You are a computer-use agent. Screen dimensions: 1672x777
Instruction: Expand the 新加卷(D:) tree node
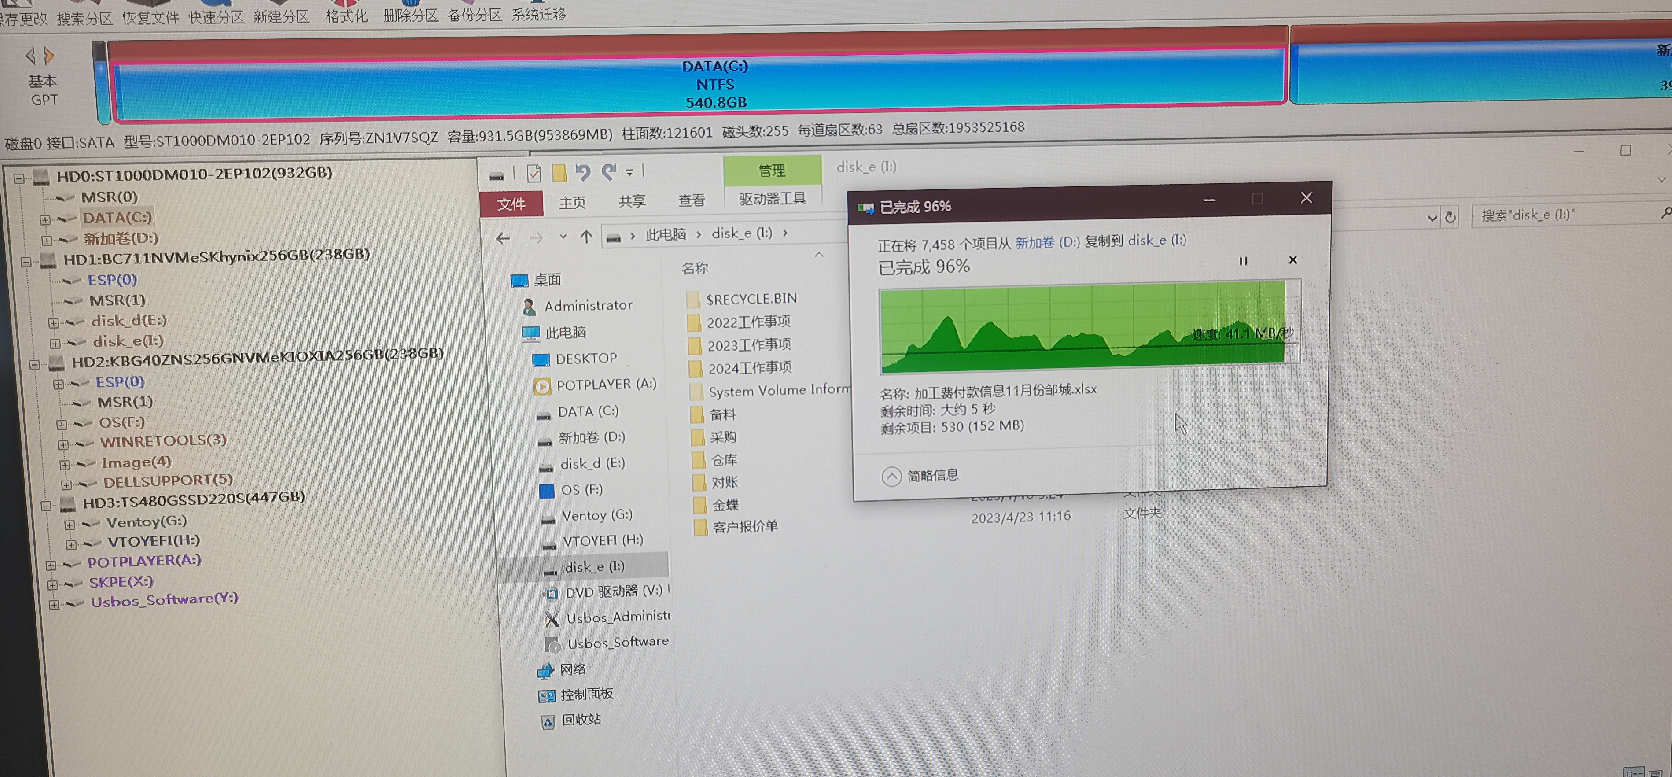pos(46,240)
